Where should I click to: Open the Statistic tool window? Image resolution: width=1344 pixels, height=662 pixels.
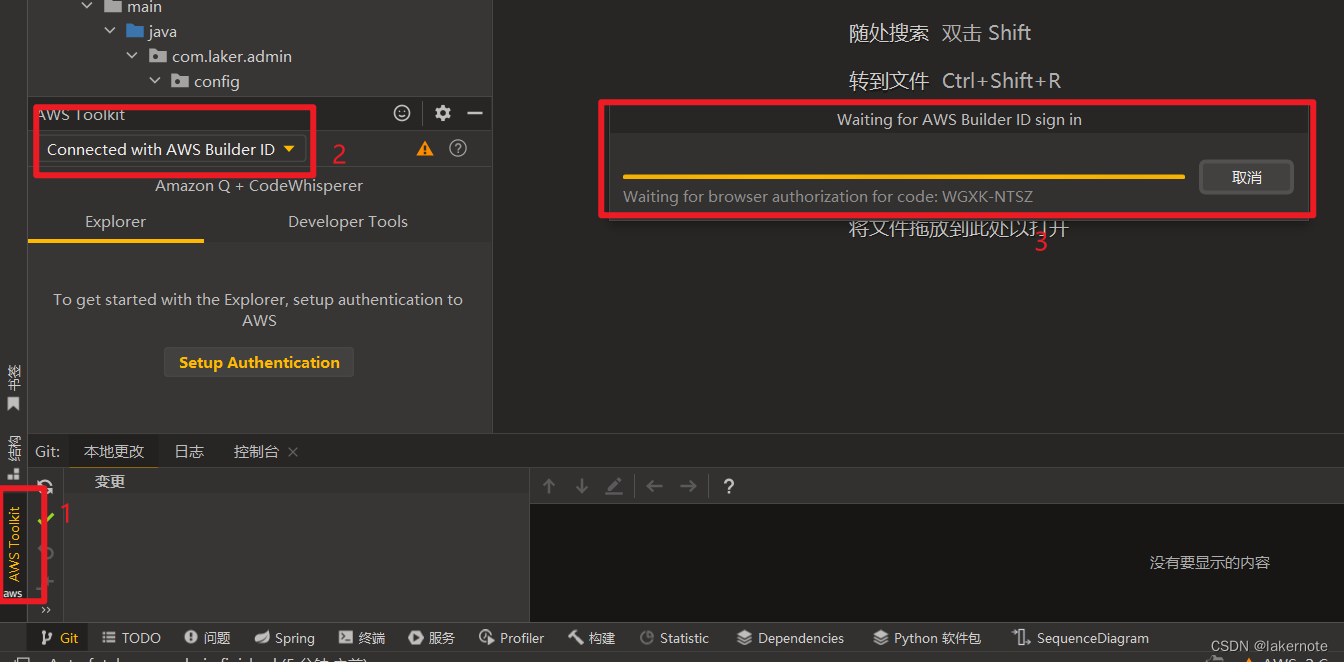(x=675, y=638)
